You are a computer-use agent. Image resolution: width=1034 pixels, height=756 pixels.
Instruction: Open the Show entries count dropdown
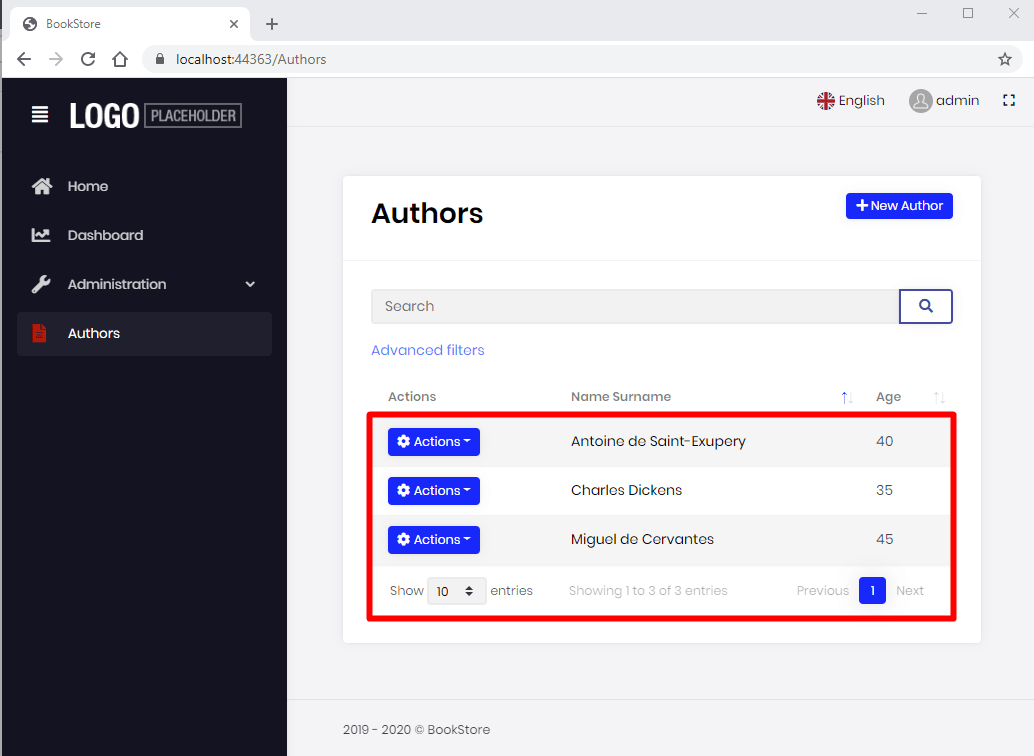pyautogui.click(x=456, y=591)
